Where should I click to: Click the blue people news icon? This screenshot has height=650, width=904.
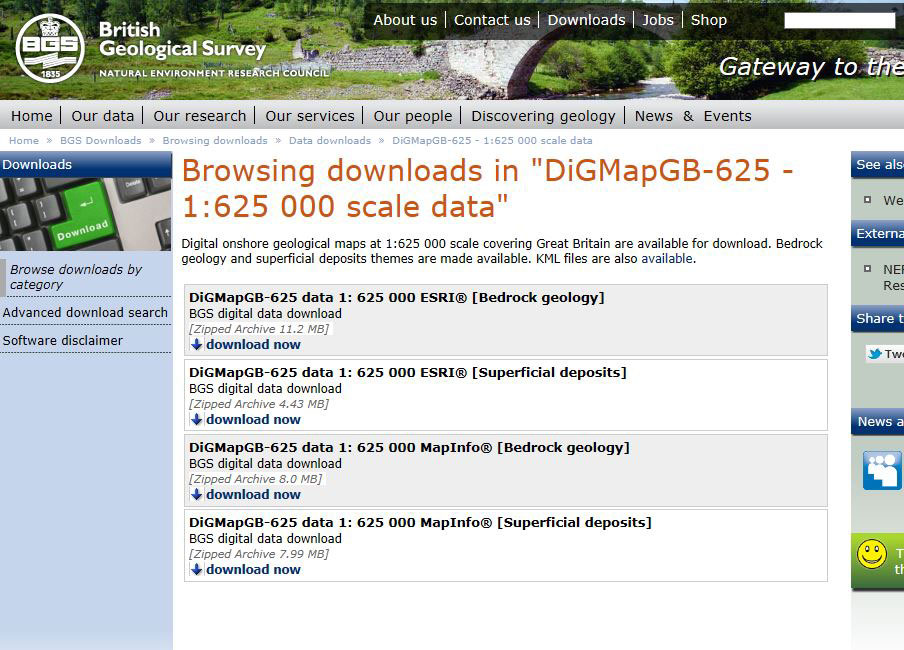pyautogui.click(x=882, y=470)
